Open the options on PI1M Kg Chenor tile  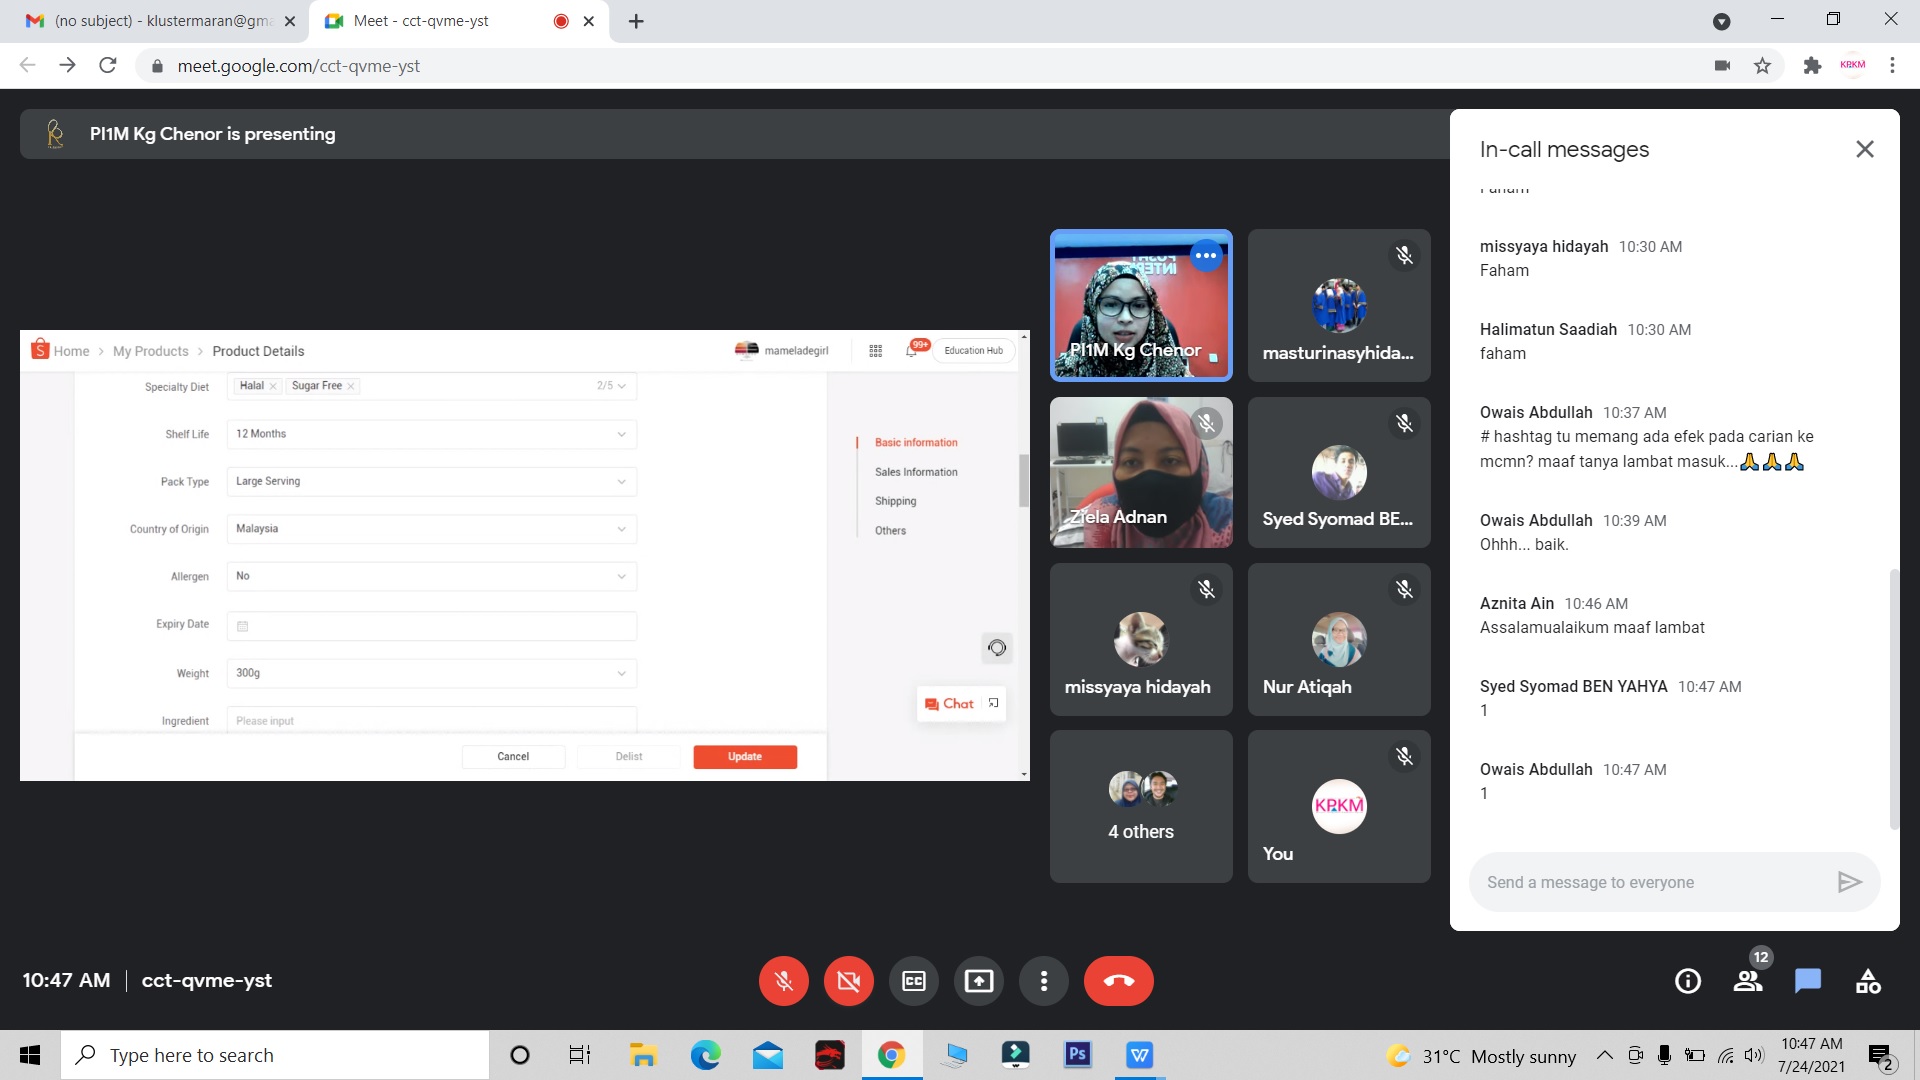coord(1206,256)
